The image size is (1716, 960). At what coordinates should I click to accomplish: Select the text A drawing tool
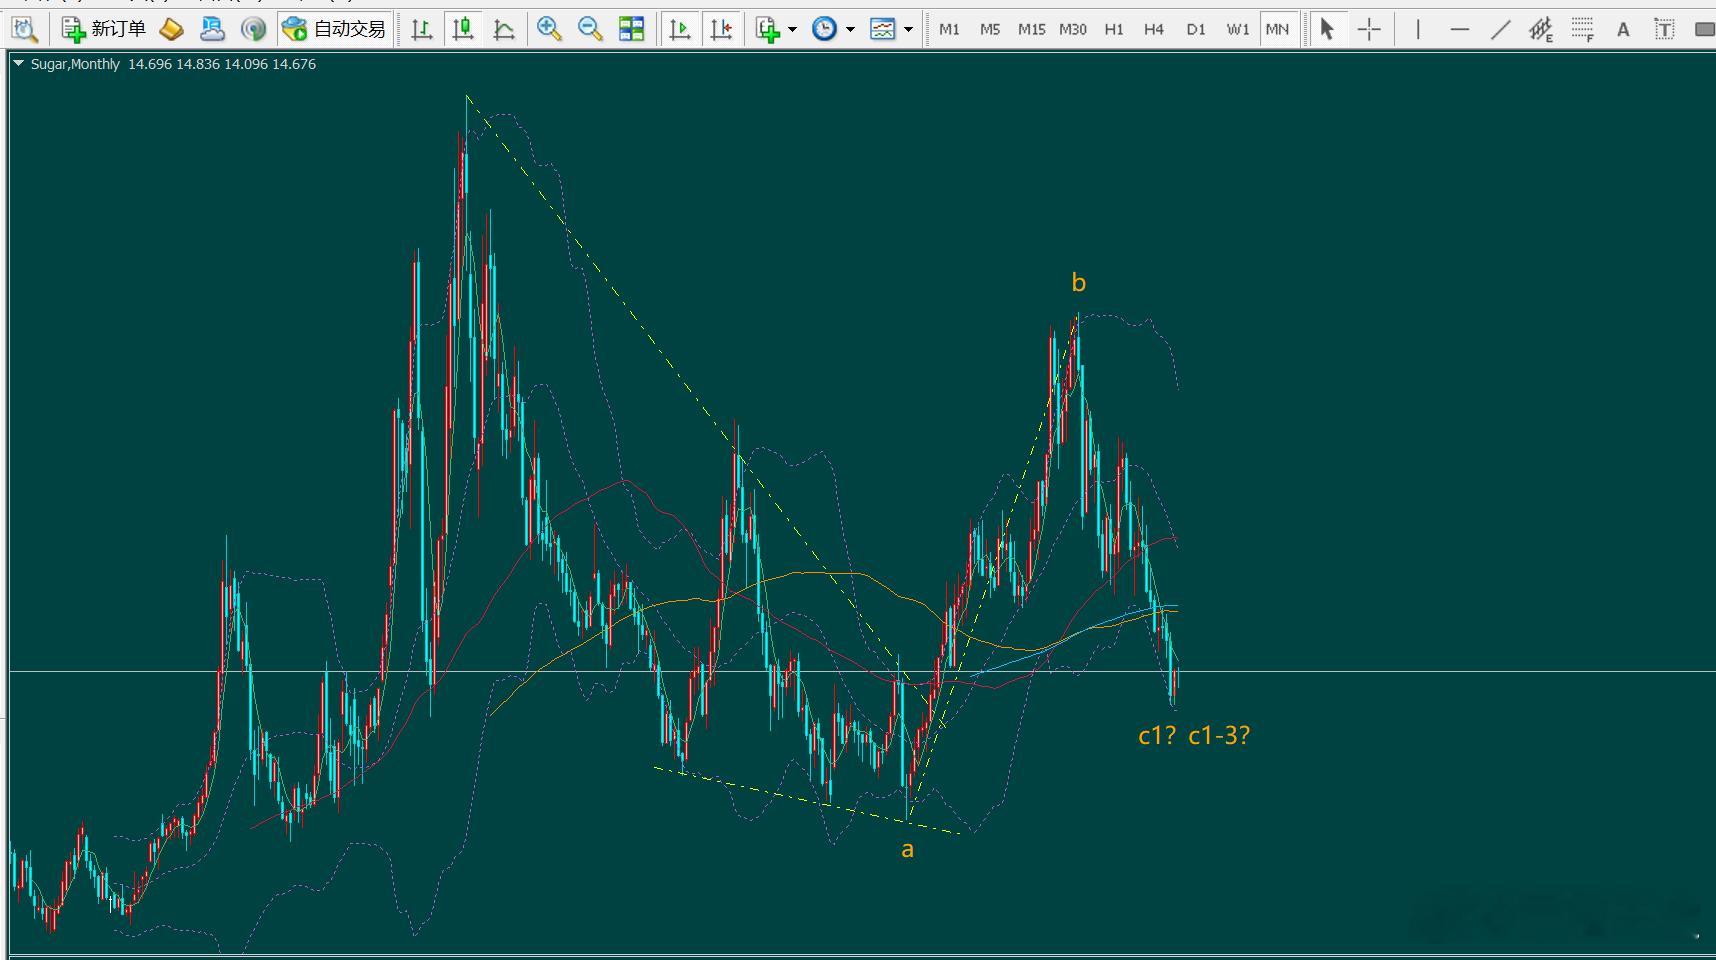coord(1623,29)
